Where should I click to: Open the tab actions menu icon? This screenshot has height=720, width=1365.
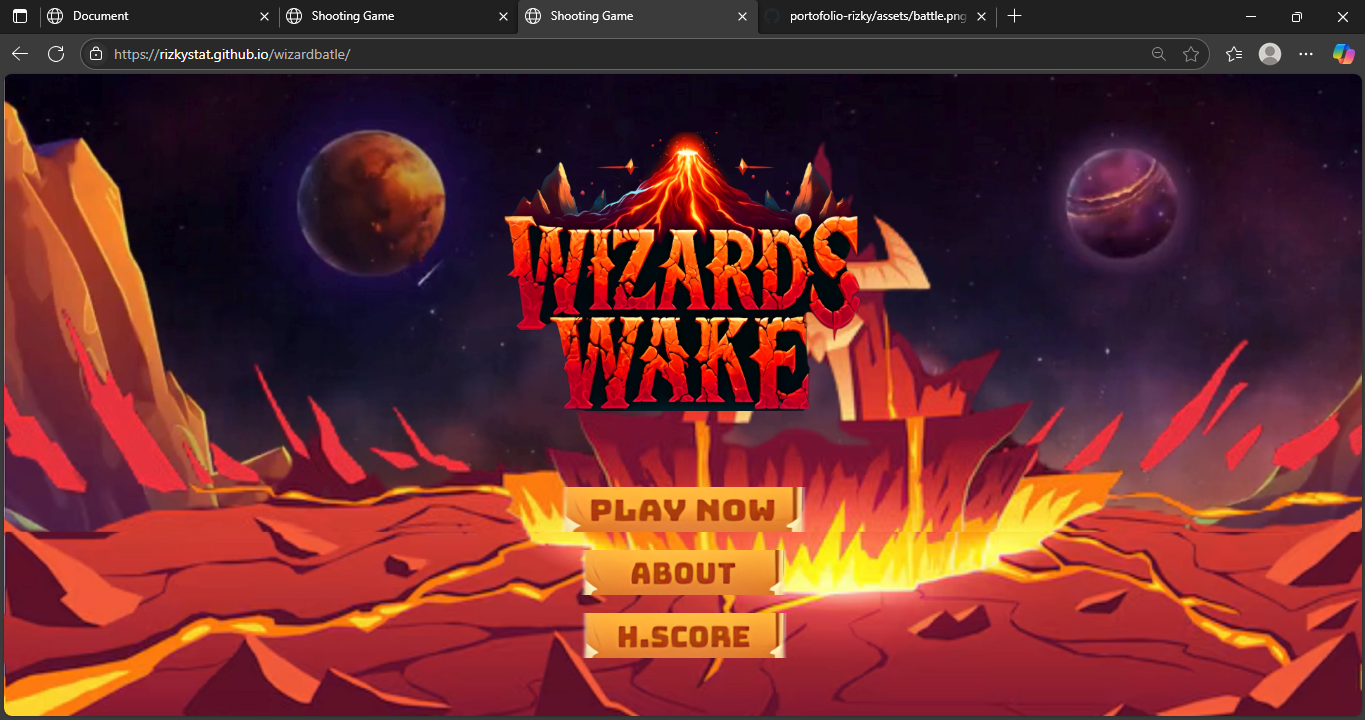[19, 16]
